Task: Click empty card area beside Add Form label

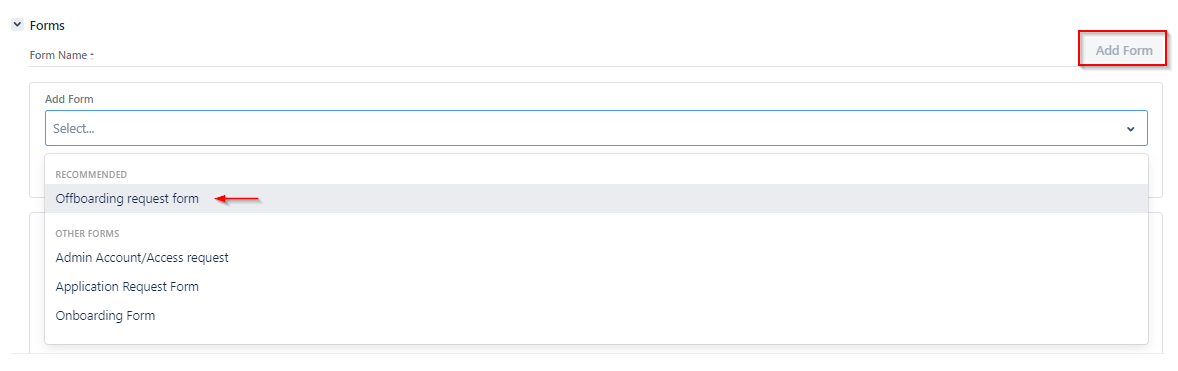Action: [x=624, y=99]
